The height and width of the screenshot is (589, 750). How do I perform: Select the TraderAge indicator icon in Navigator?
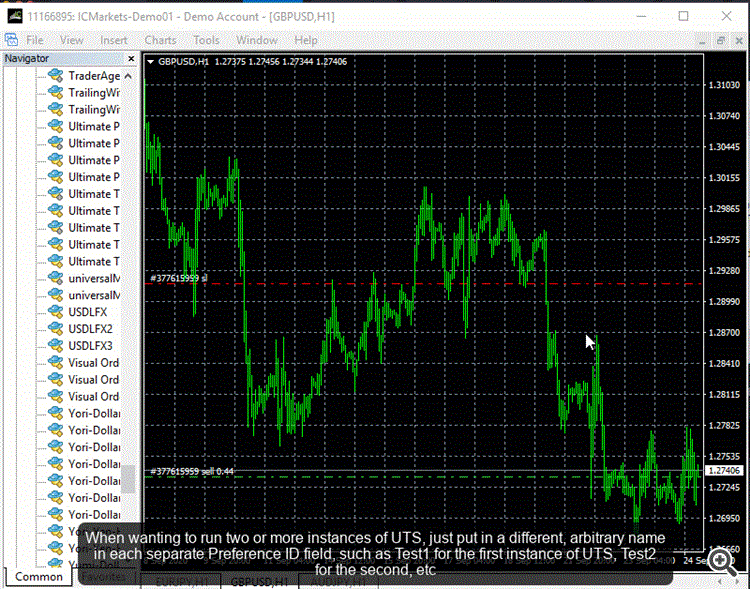(55, 76)
